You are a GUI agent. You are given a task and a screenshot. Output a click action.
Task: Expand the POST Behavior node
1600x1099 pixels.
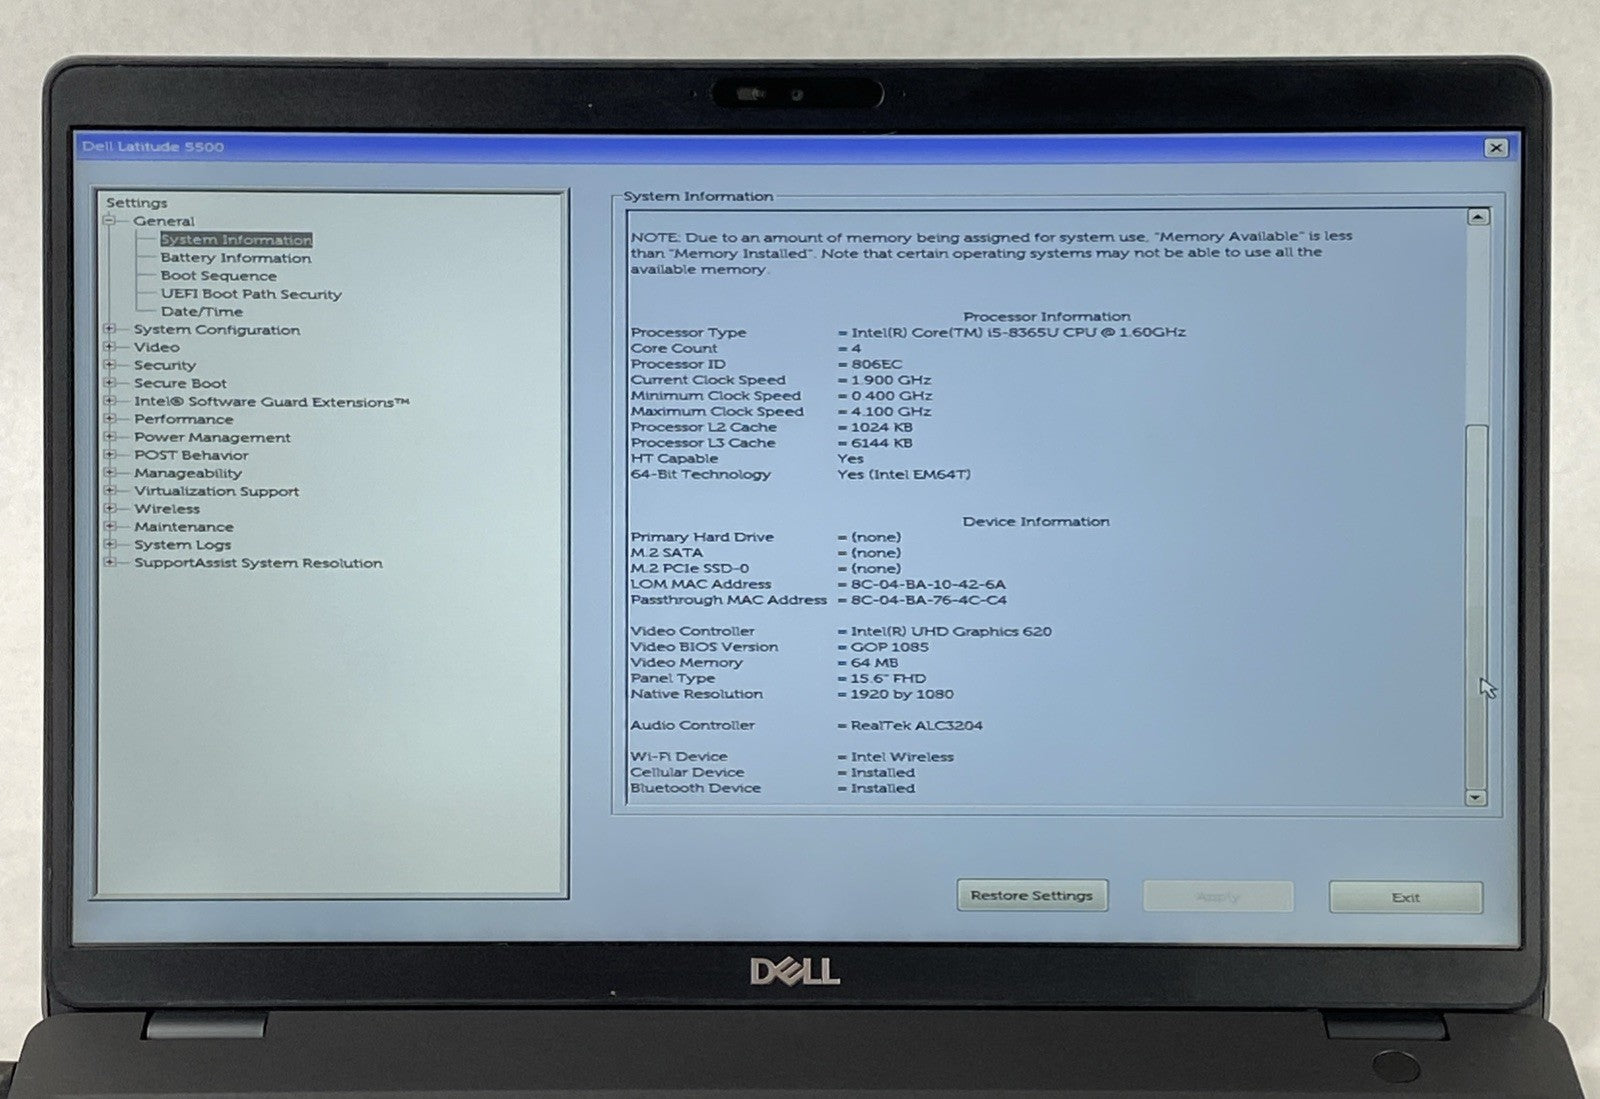[110, 455]
